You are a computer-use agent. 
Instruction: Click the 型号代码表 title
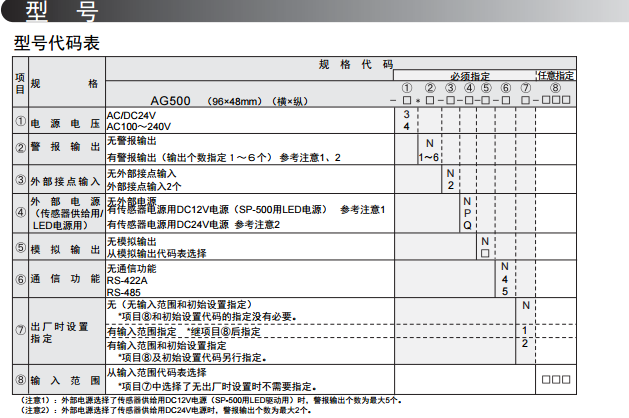click(57, 43)
